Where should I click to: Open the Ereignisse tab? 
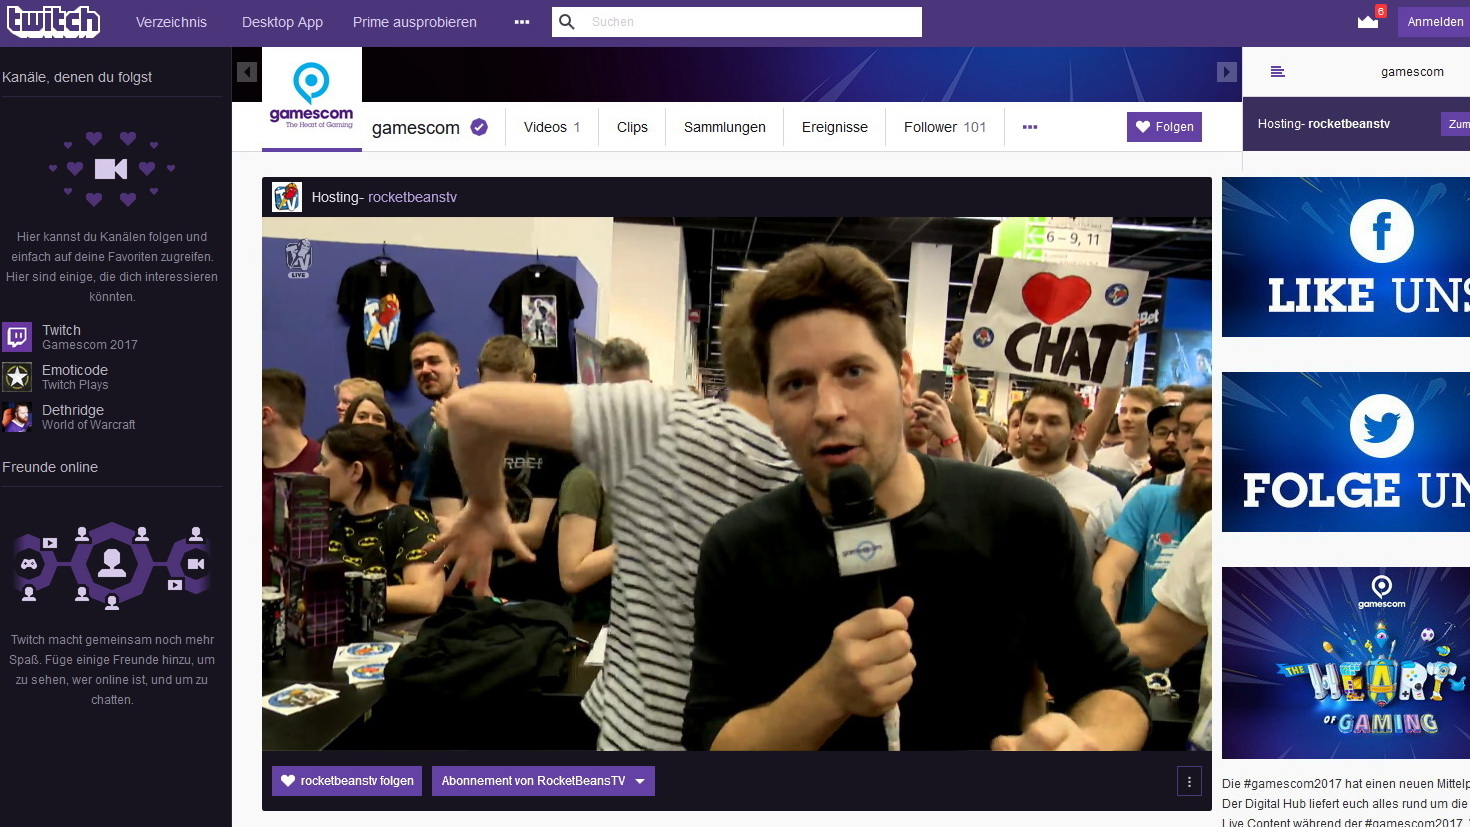835,127
